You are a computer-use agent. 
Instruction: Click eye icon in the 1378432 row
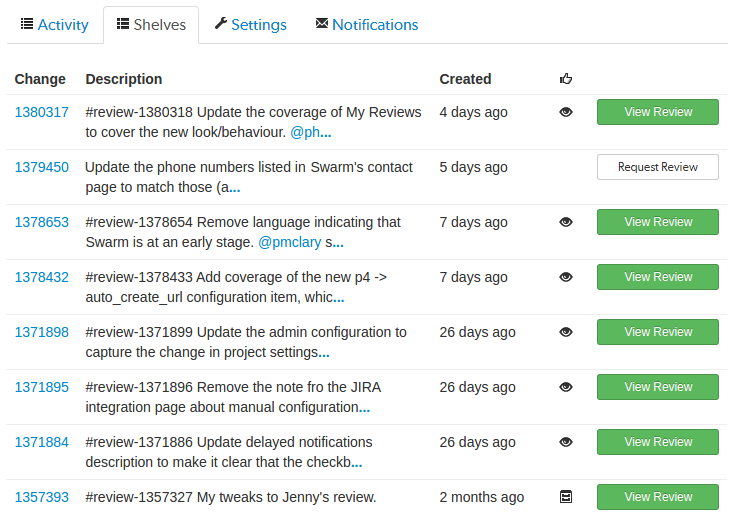click(566, 277)
